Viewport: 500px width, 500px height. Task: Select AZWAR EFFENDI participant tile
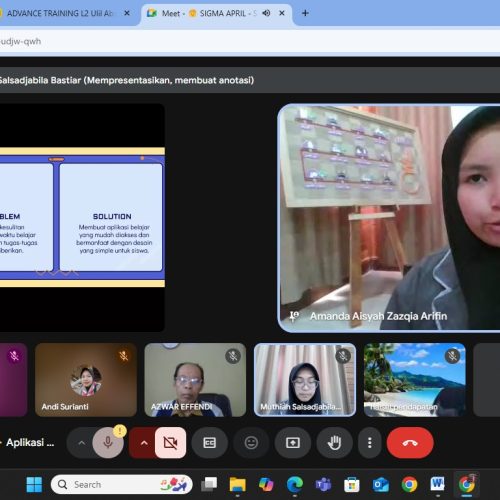point(195,380)
